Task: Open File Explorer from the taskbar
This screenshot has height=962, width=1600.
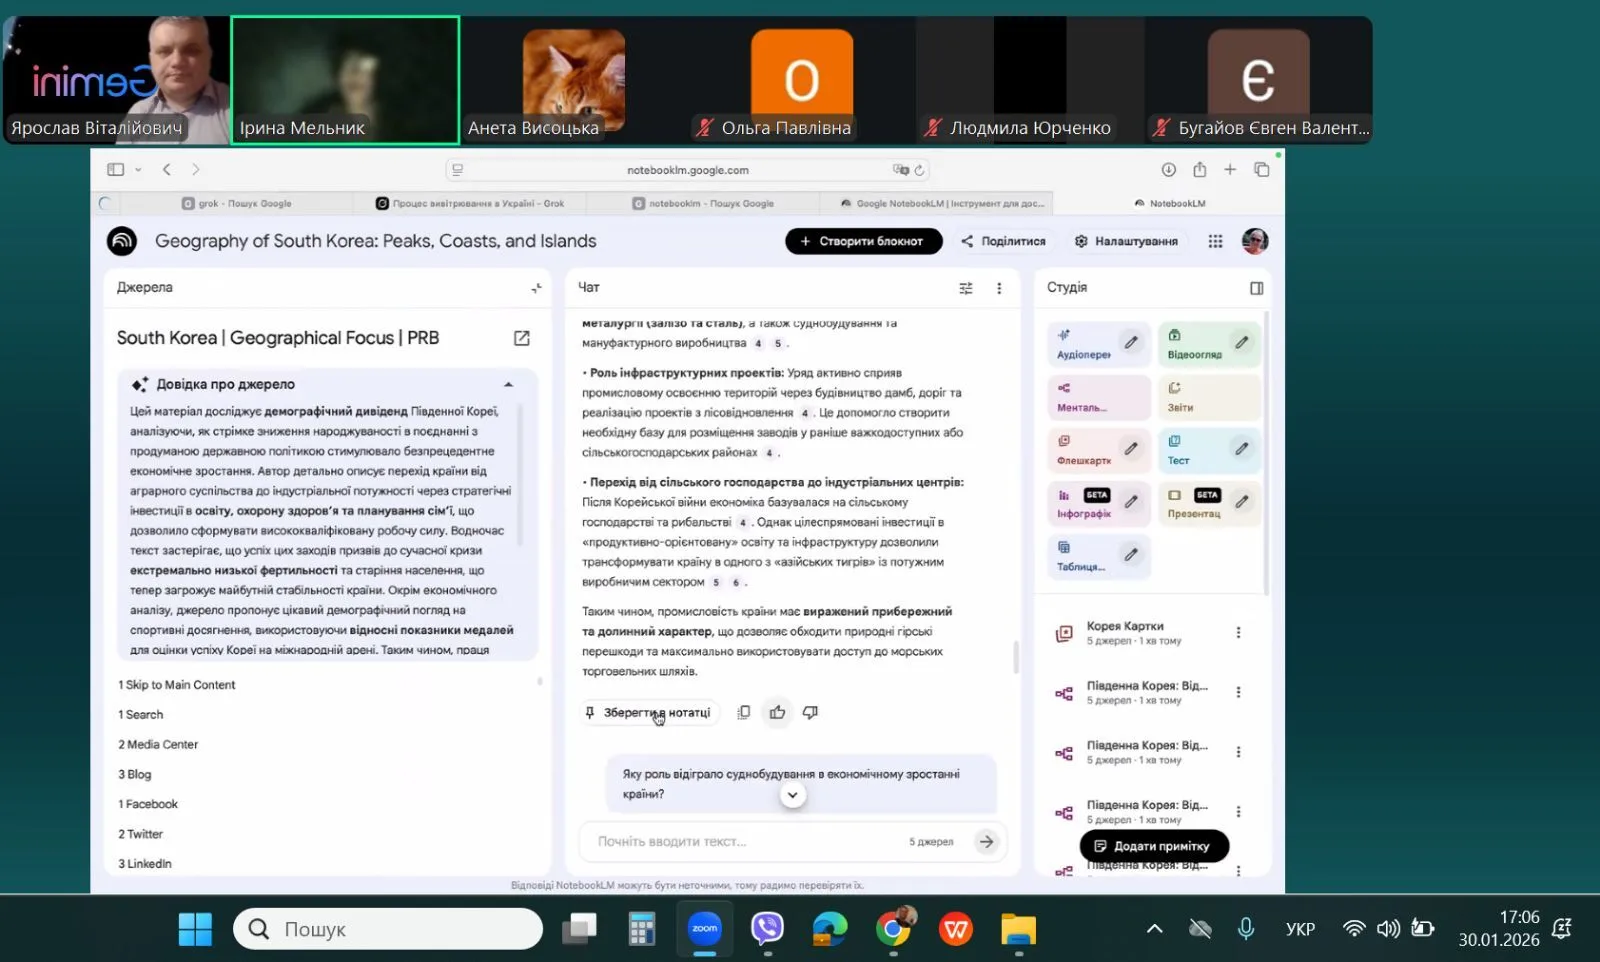Action: pyautogui.click(x=1018, y=929)
